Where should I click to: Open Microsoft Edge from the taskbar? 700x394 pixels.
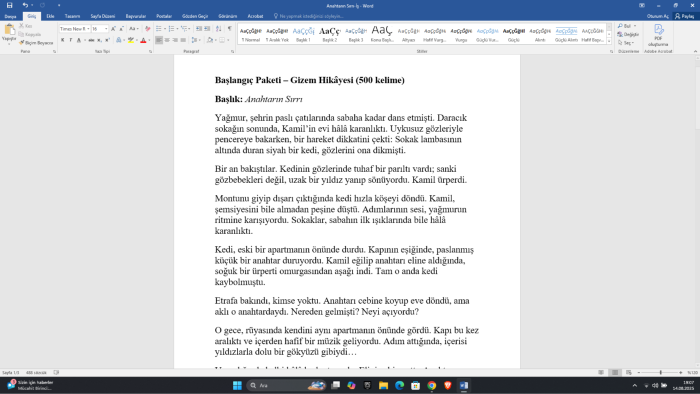(399, 386)
